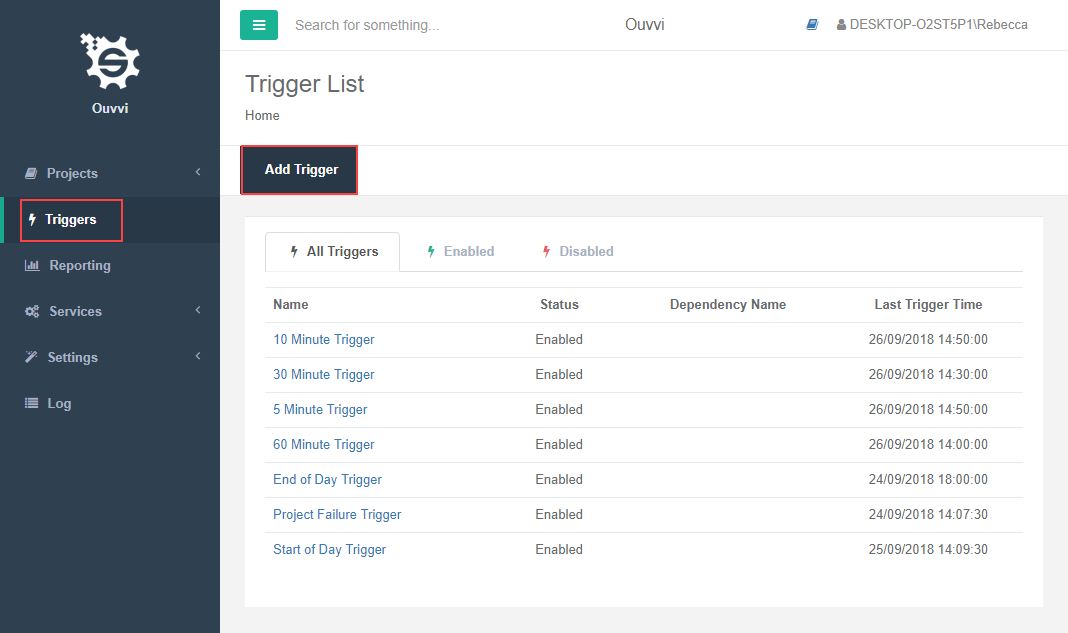Click the Projects book icon in the sidebar

tap(31, 173)
